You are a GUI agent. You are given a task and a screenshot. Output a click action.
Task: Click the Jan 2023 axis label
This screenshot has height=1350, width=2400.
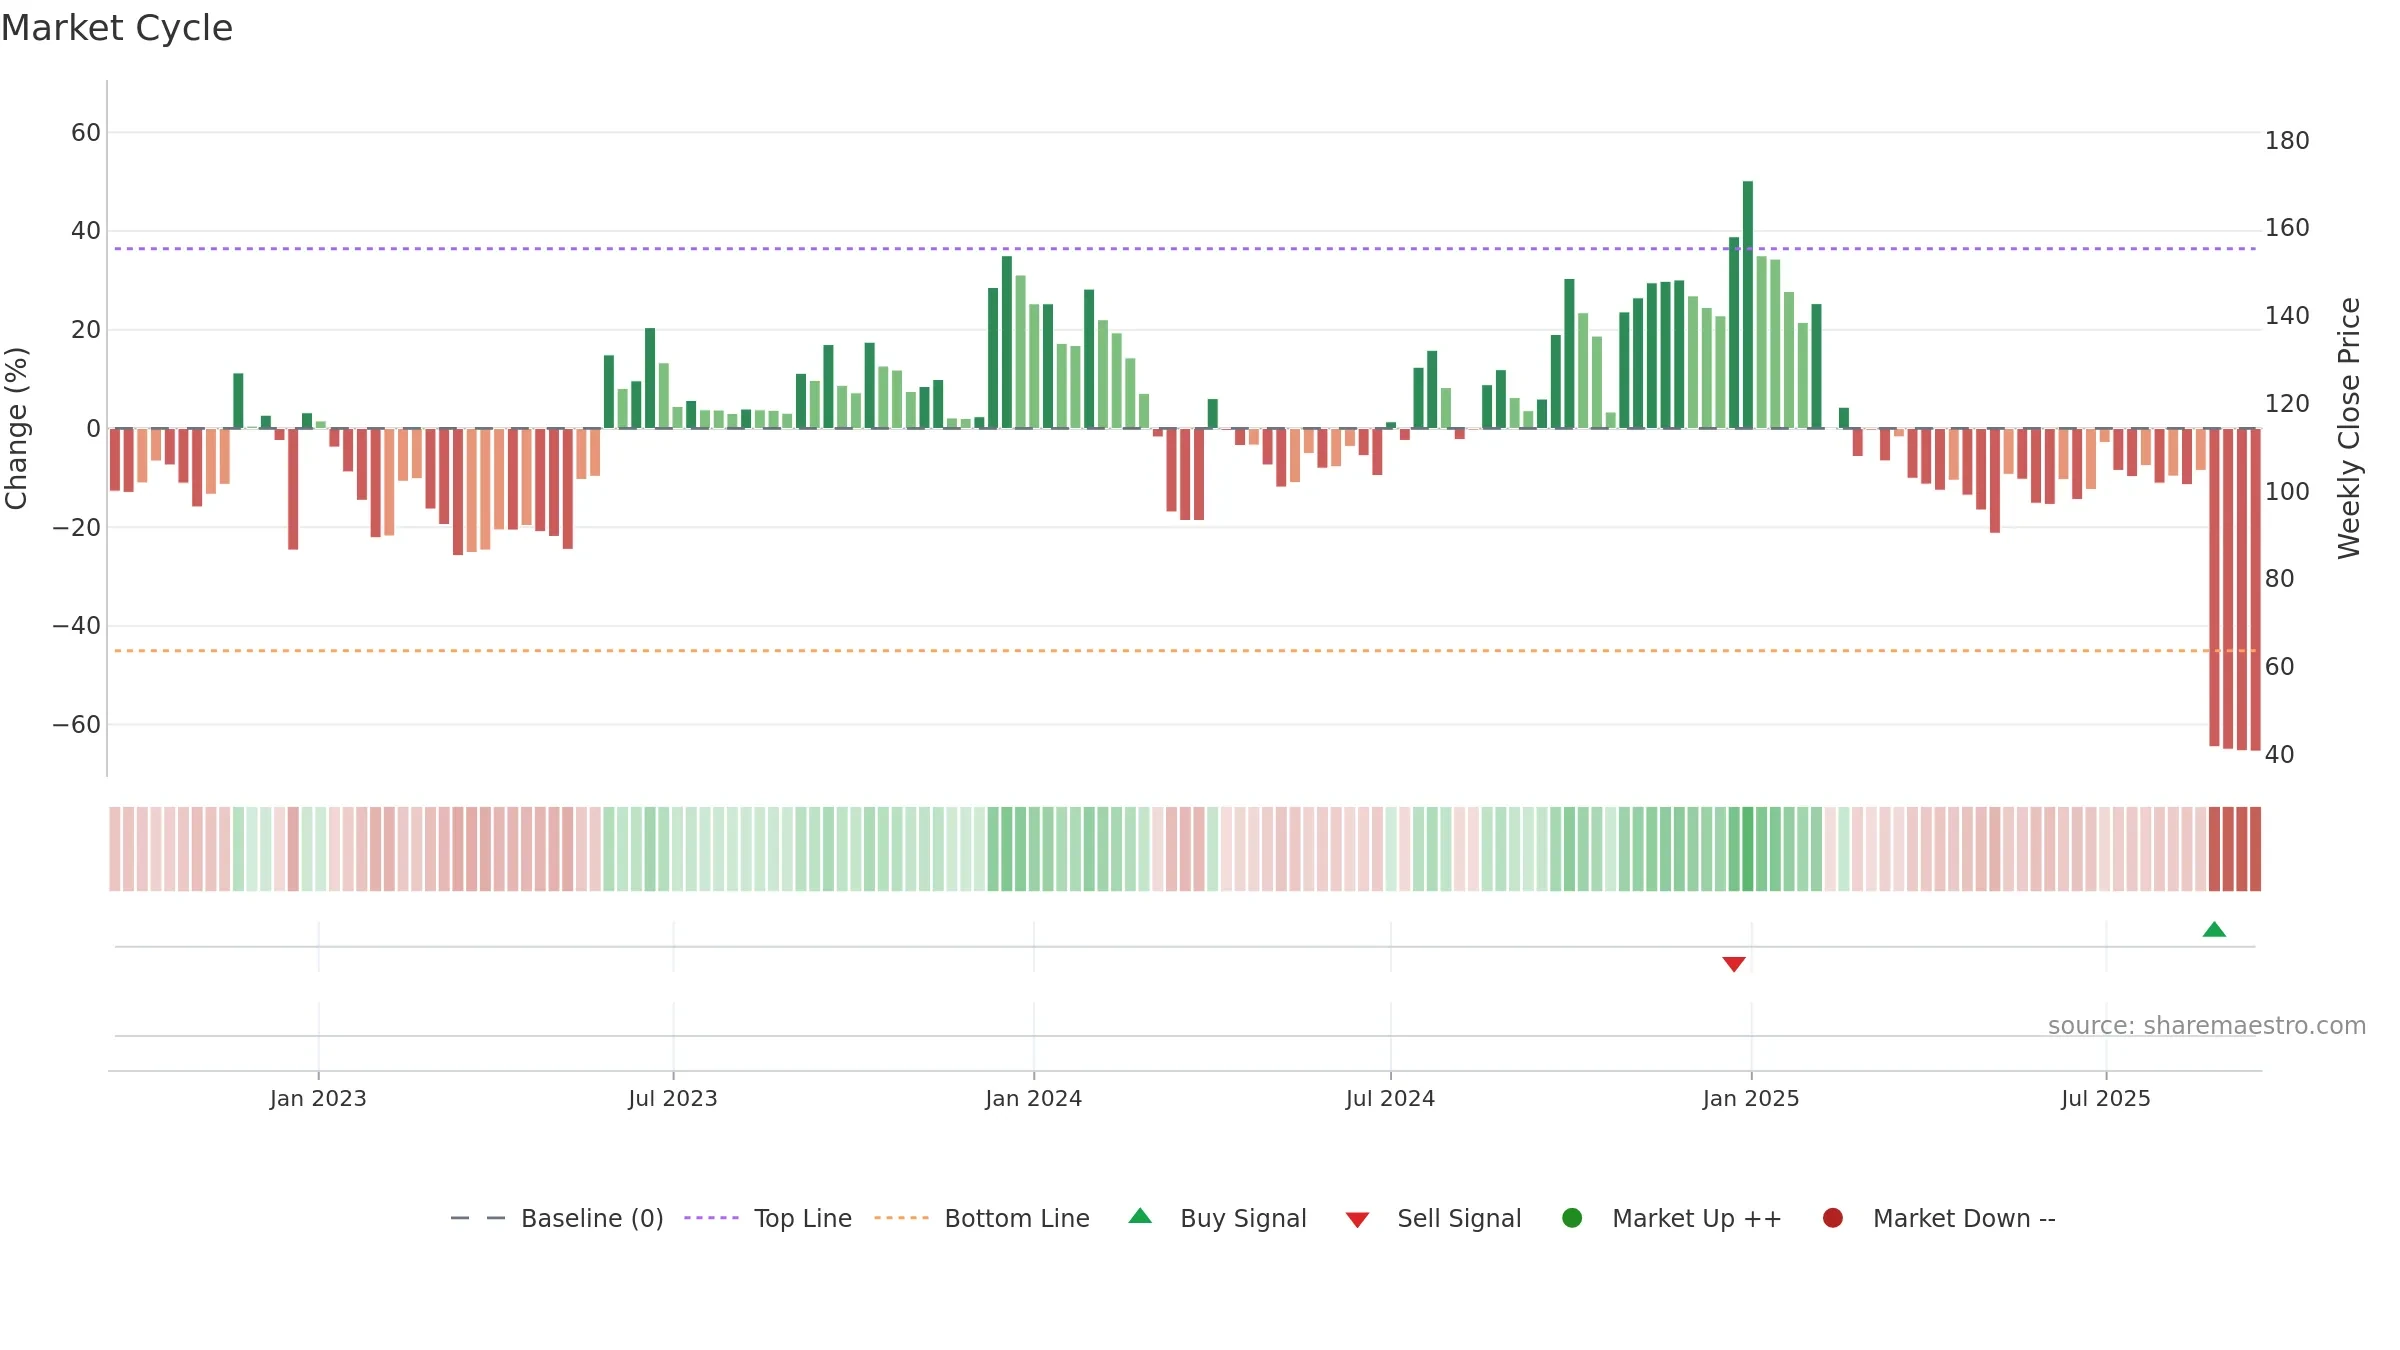pos(318,1099)
